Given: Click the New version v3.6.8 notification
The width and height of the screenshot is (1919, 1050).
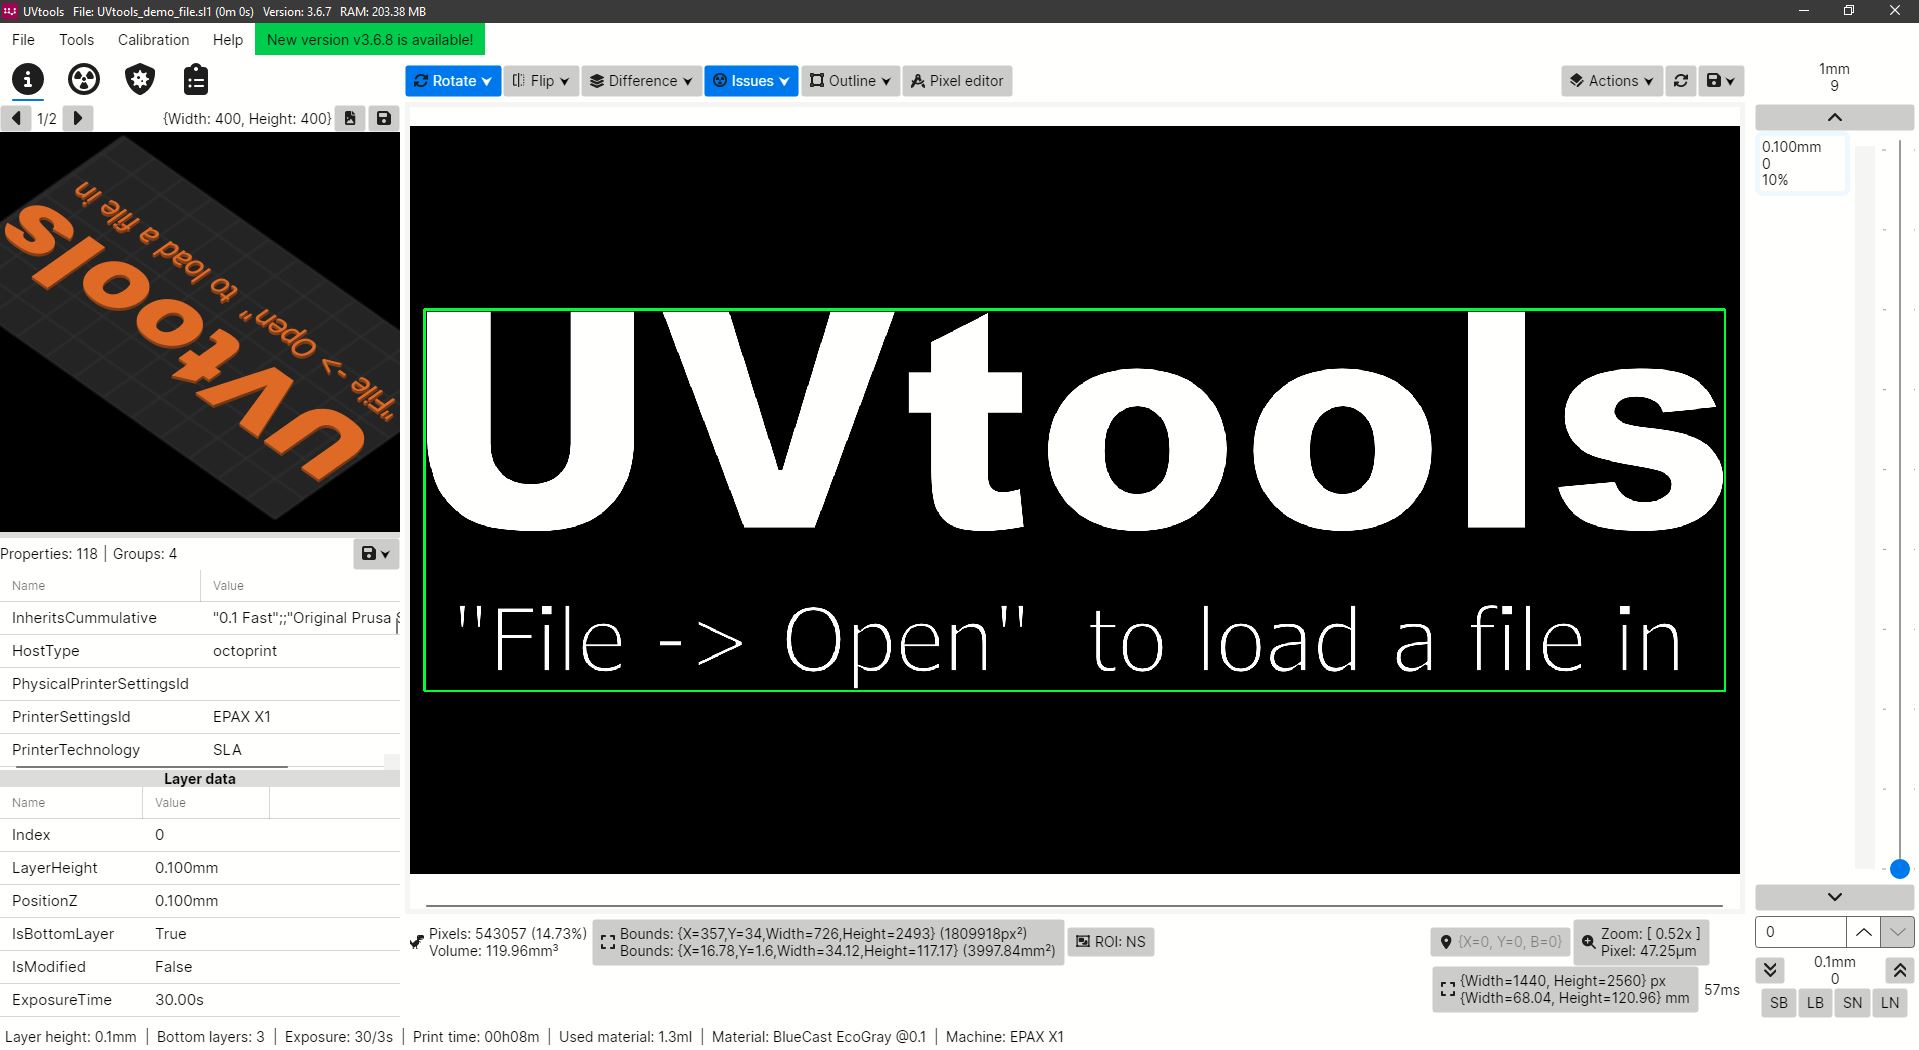Looking at the screenshot, I should 369,39.
